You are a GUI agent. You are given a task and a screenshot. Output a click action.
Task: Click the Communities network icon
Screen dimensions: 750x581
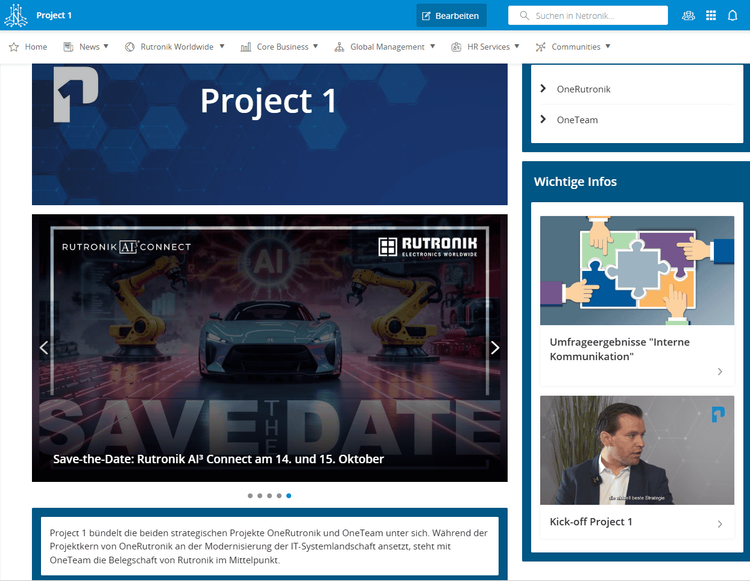pyautogui.click(x=540, y=47)
